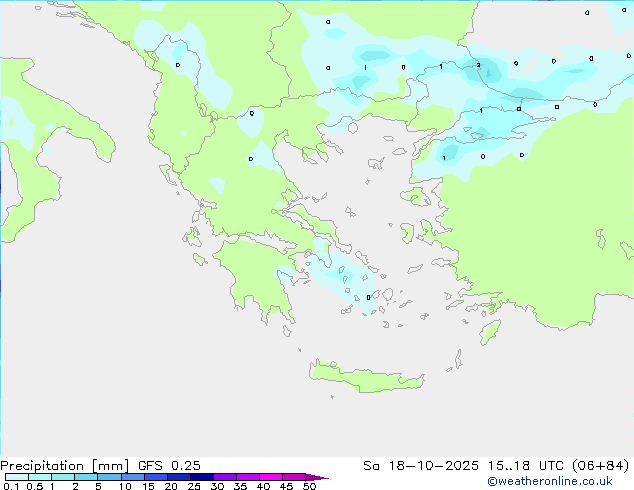
Task: Click the 'Sa 18-10-2025' forecast date text
Action: coord(421,466)
